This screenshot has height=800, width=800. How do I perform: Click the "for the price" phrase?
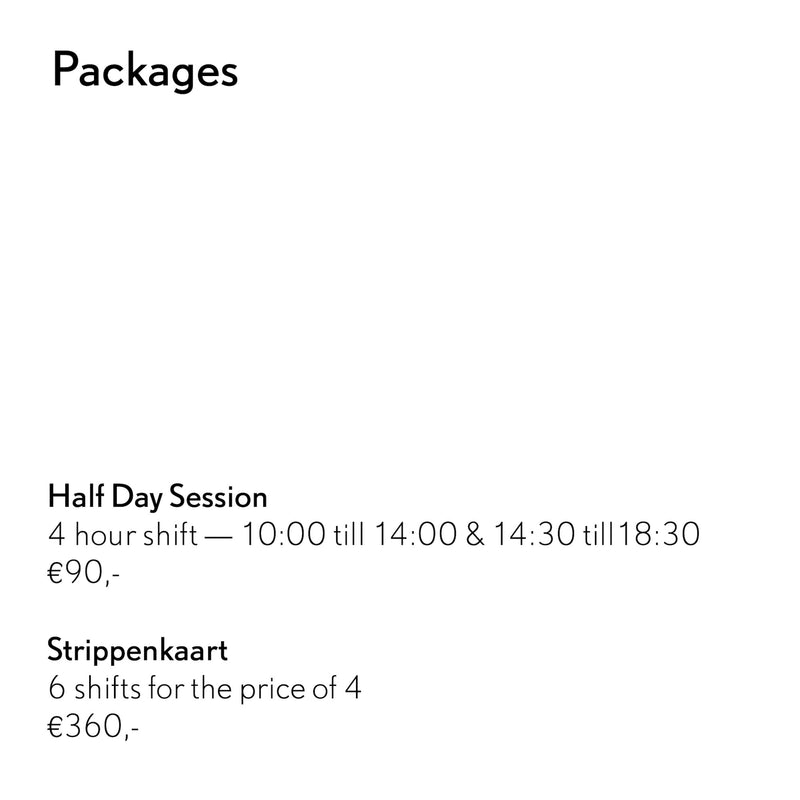coord(231,690)
